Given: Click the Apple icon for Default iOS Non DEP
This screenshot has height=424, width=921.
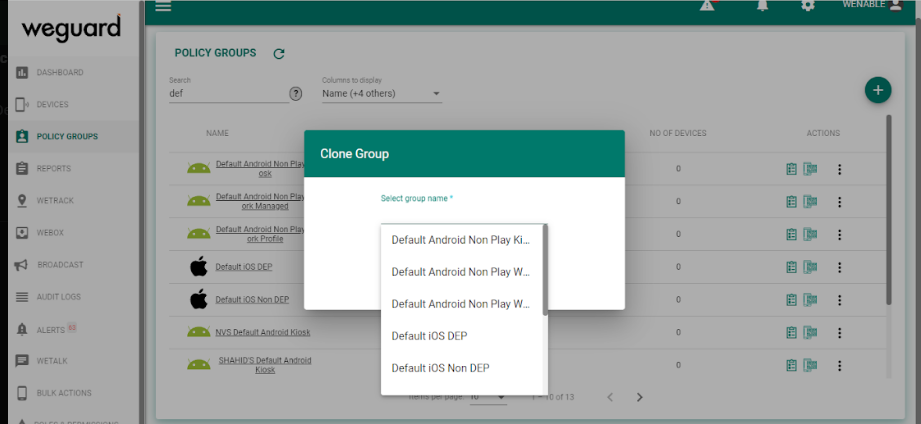Looking at the screenshot, I should pos(199,299).
